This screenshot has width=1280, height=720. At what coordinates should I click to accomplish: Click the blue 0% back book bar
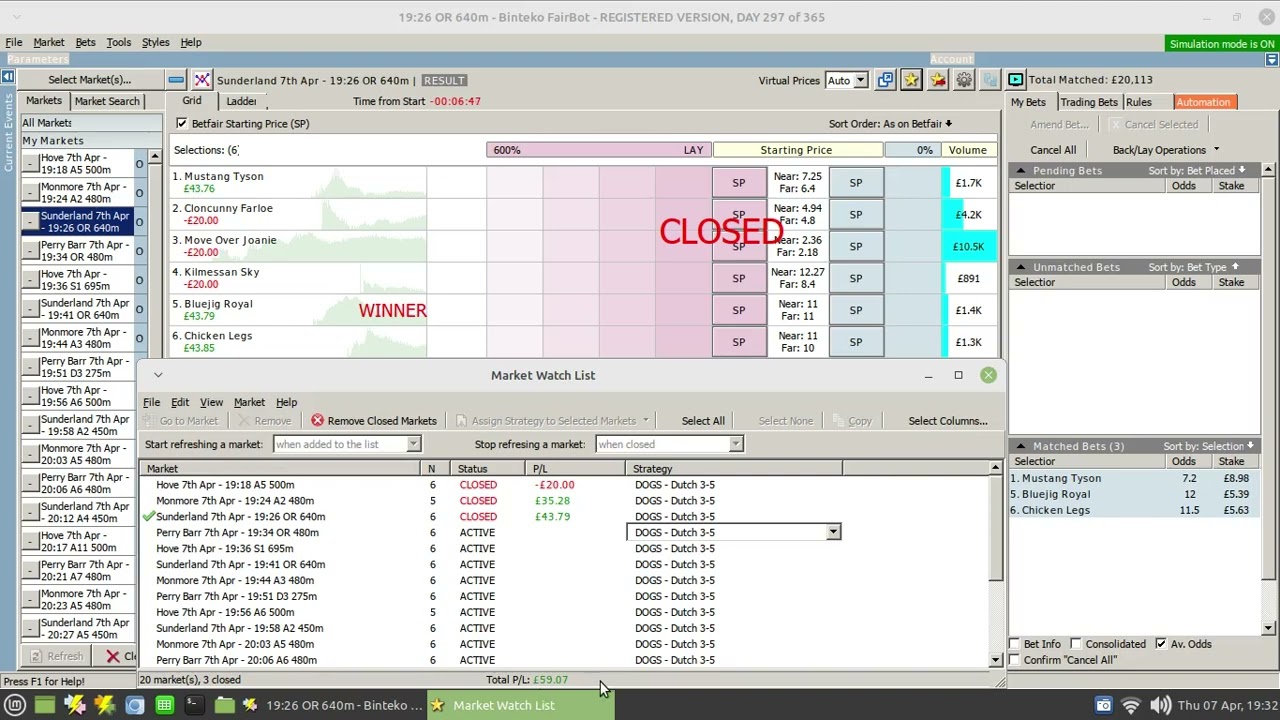(912, 150)
